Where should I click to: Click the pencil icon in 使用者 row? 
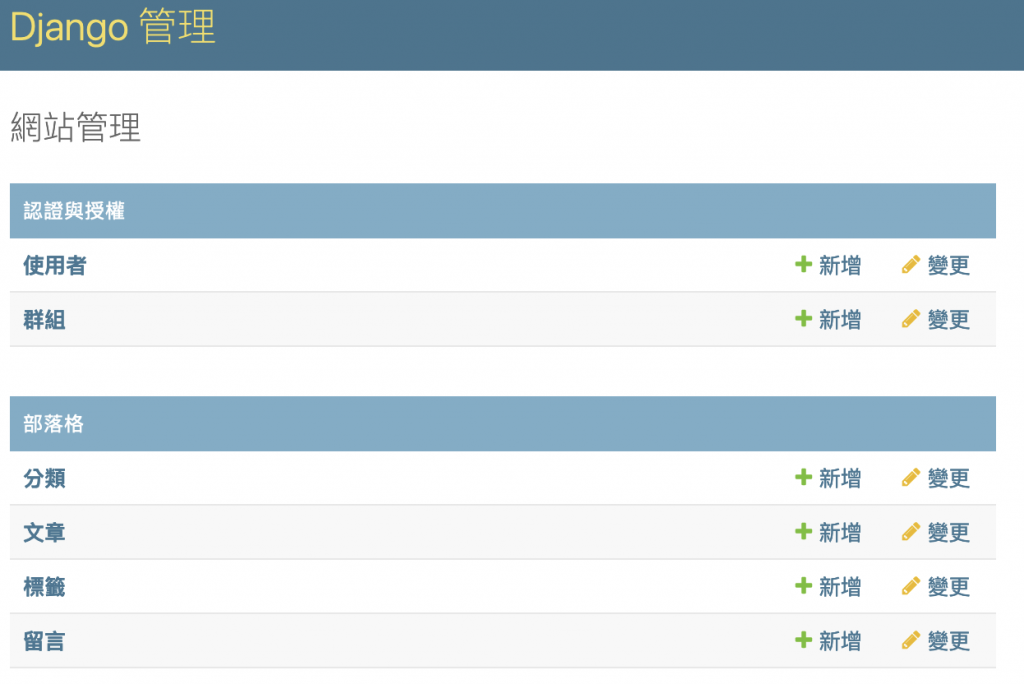click(x=911, y=265)
